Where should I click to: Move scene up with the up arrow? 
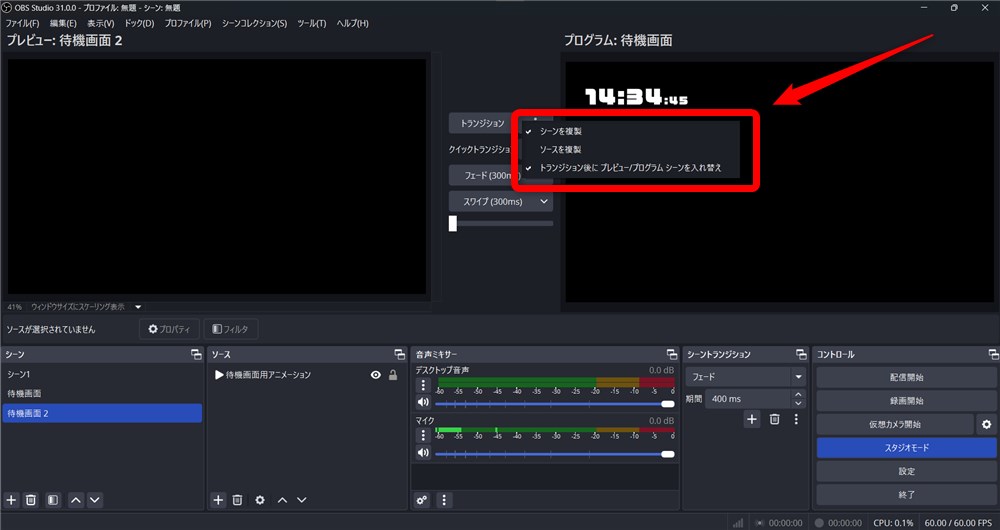(75, 500)
